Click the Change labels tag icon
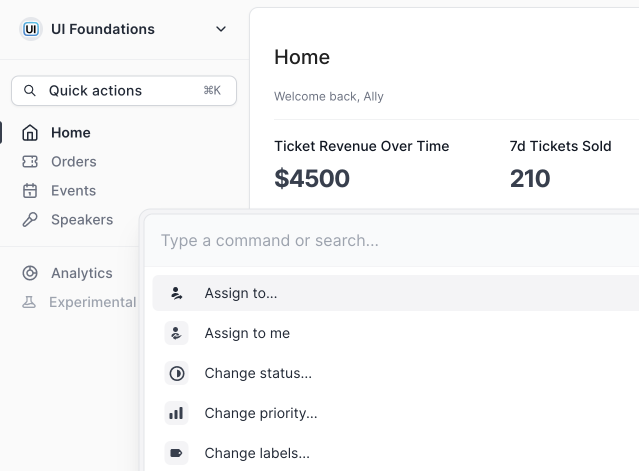Image resolution: width=639 pixels, height=471 pixels. pos(177,453)
